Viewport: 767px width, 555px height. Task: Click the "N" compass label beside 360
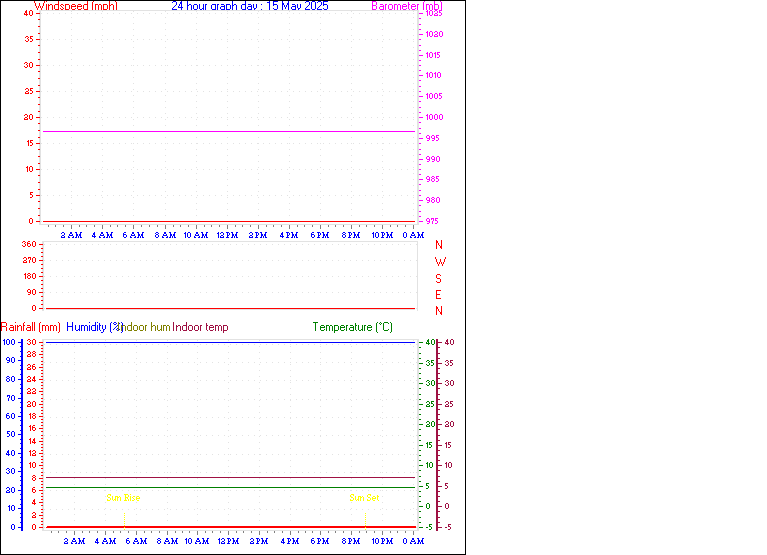439,245
